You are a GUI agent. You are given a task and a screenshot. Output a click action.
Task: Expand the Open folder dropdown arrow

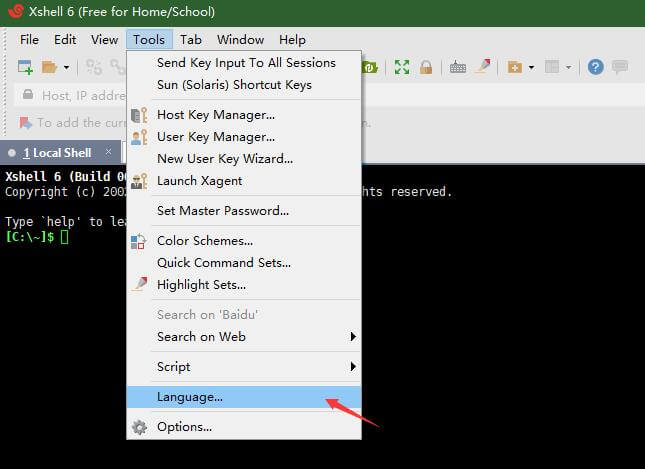point(67,67)
